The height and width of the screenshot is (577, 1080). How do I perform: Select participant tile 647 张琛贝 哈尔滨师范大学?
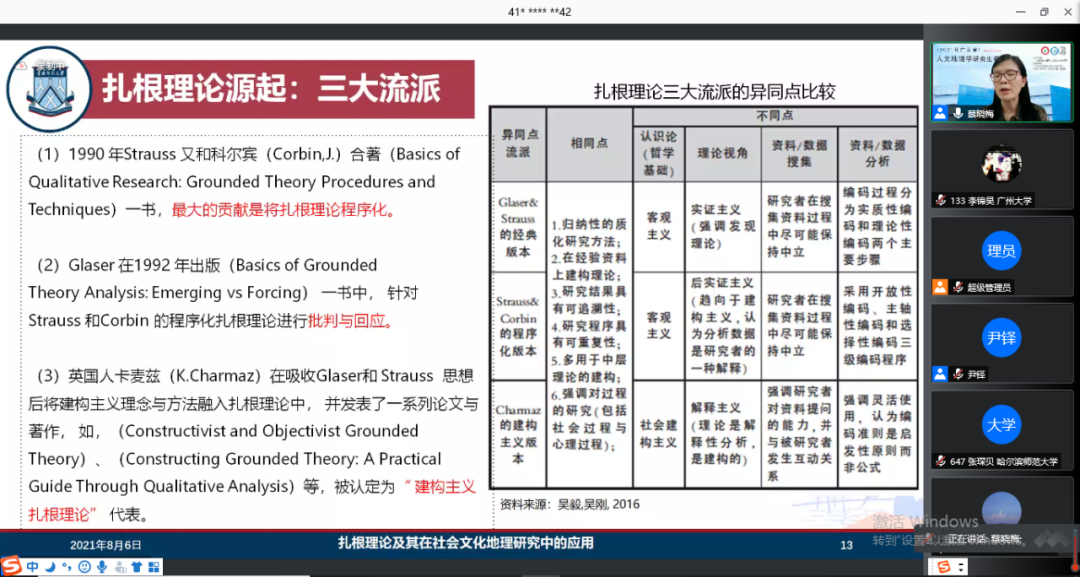tap(1001, 430)
